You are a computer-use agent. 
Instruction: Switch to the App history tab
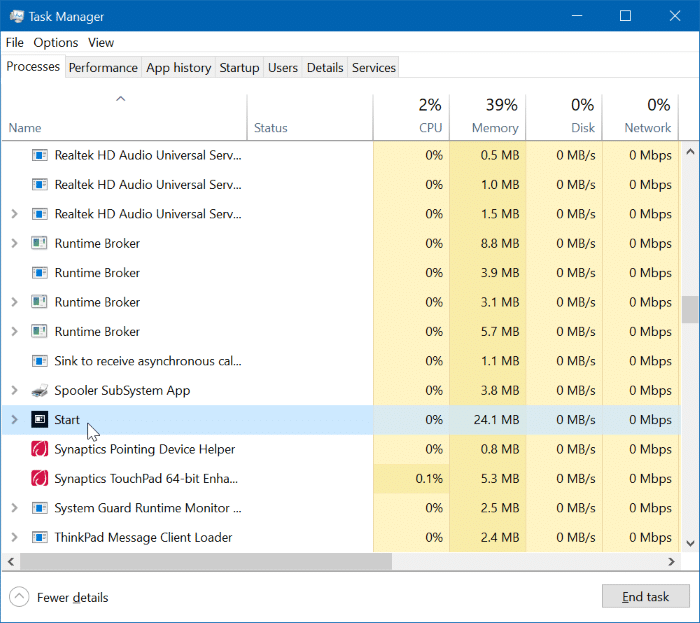(179, 68)
